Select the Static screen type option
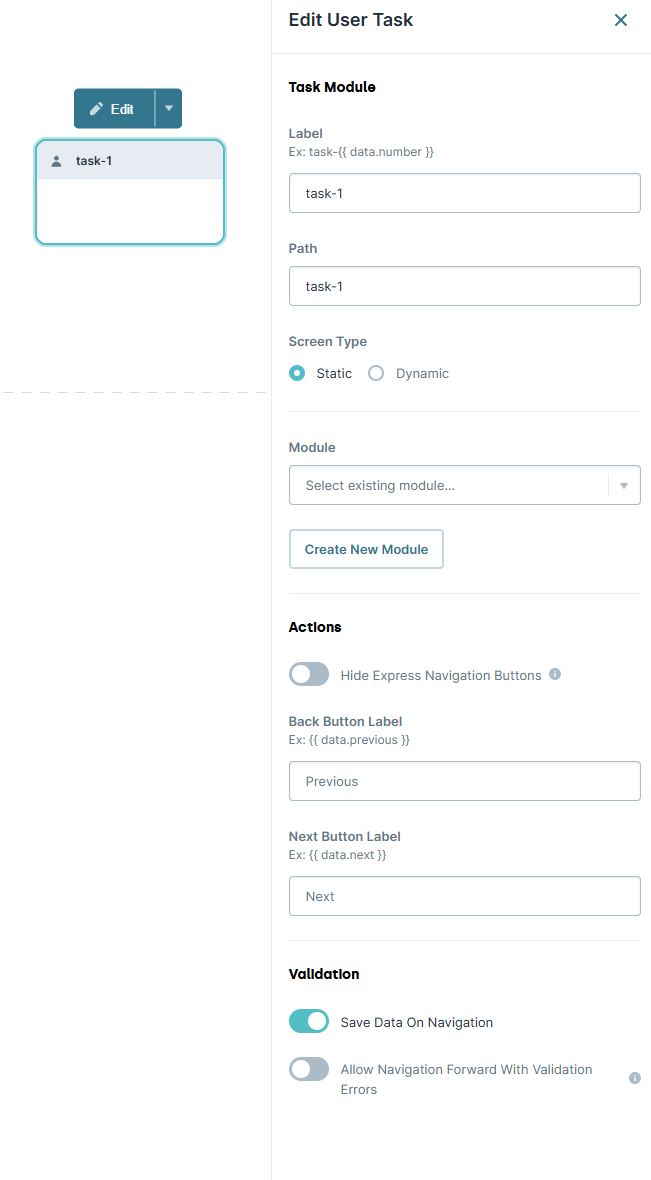This screenshot has width=651, height=1180. (296, 372)
